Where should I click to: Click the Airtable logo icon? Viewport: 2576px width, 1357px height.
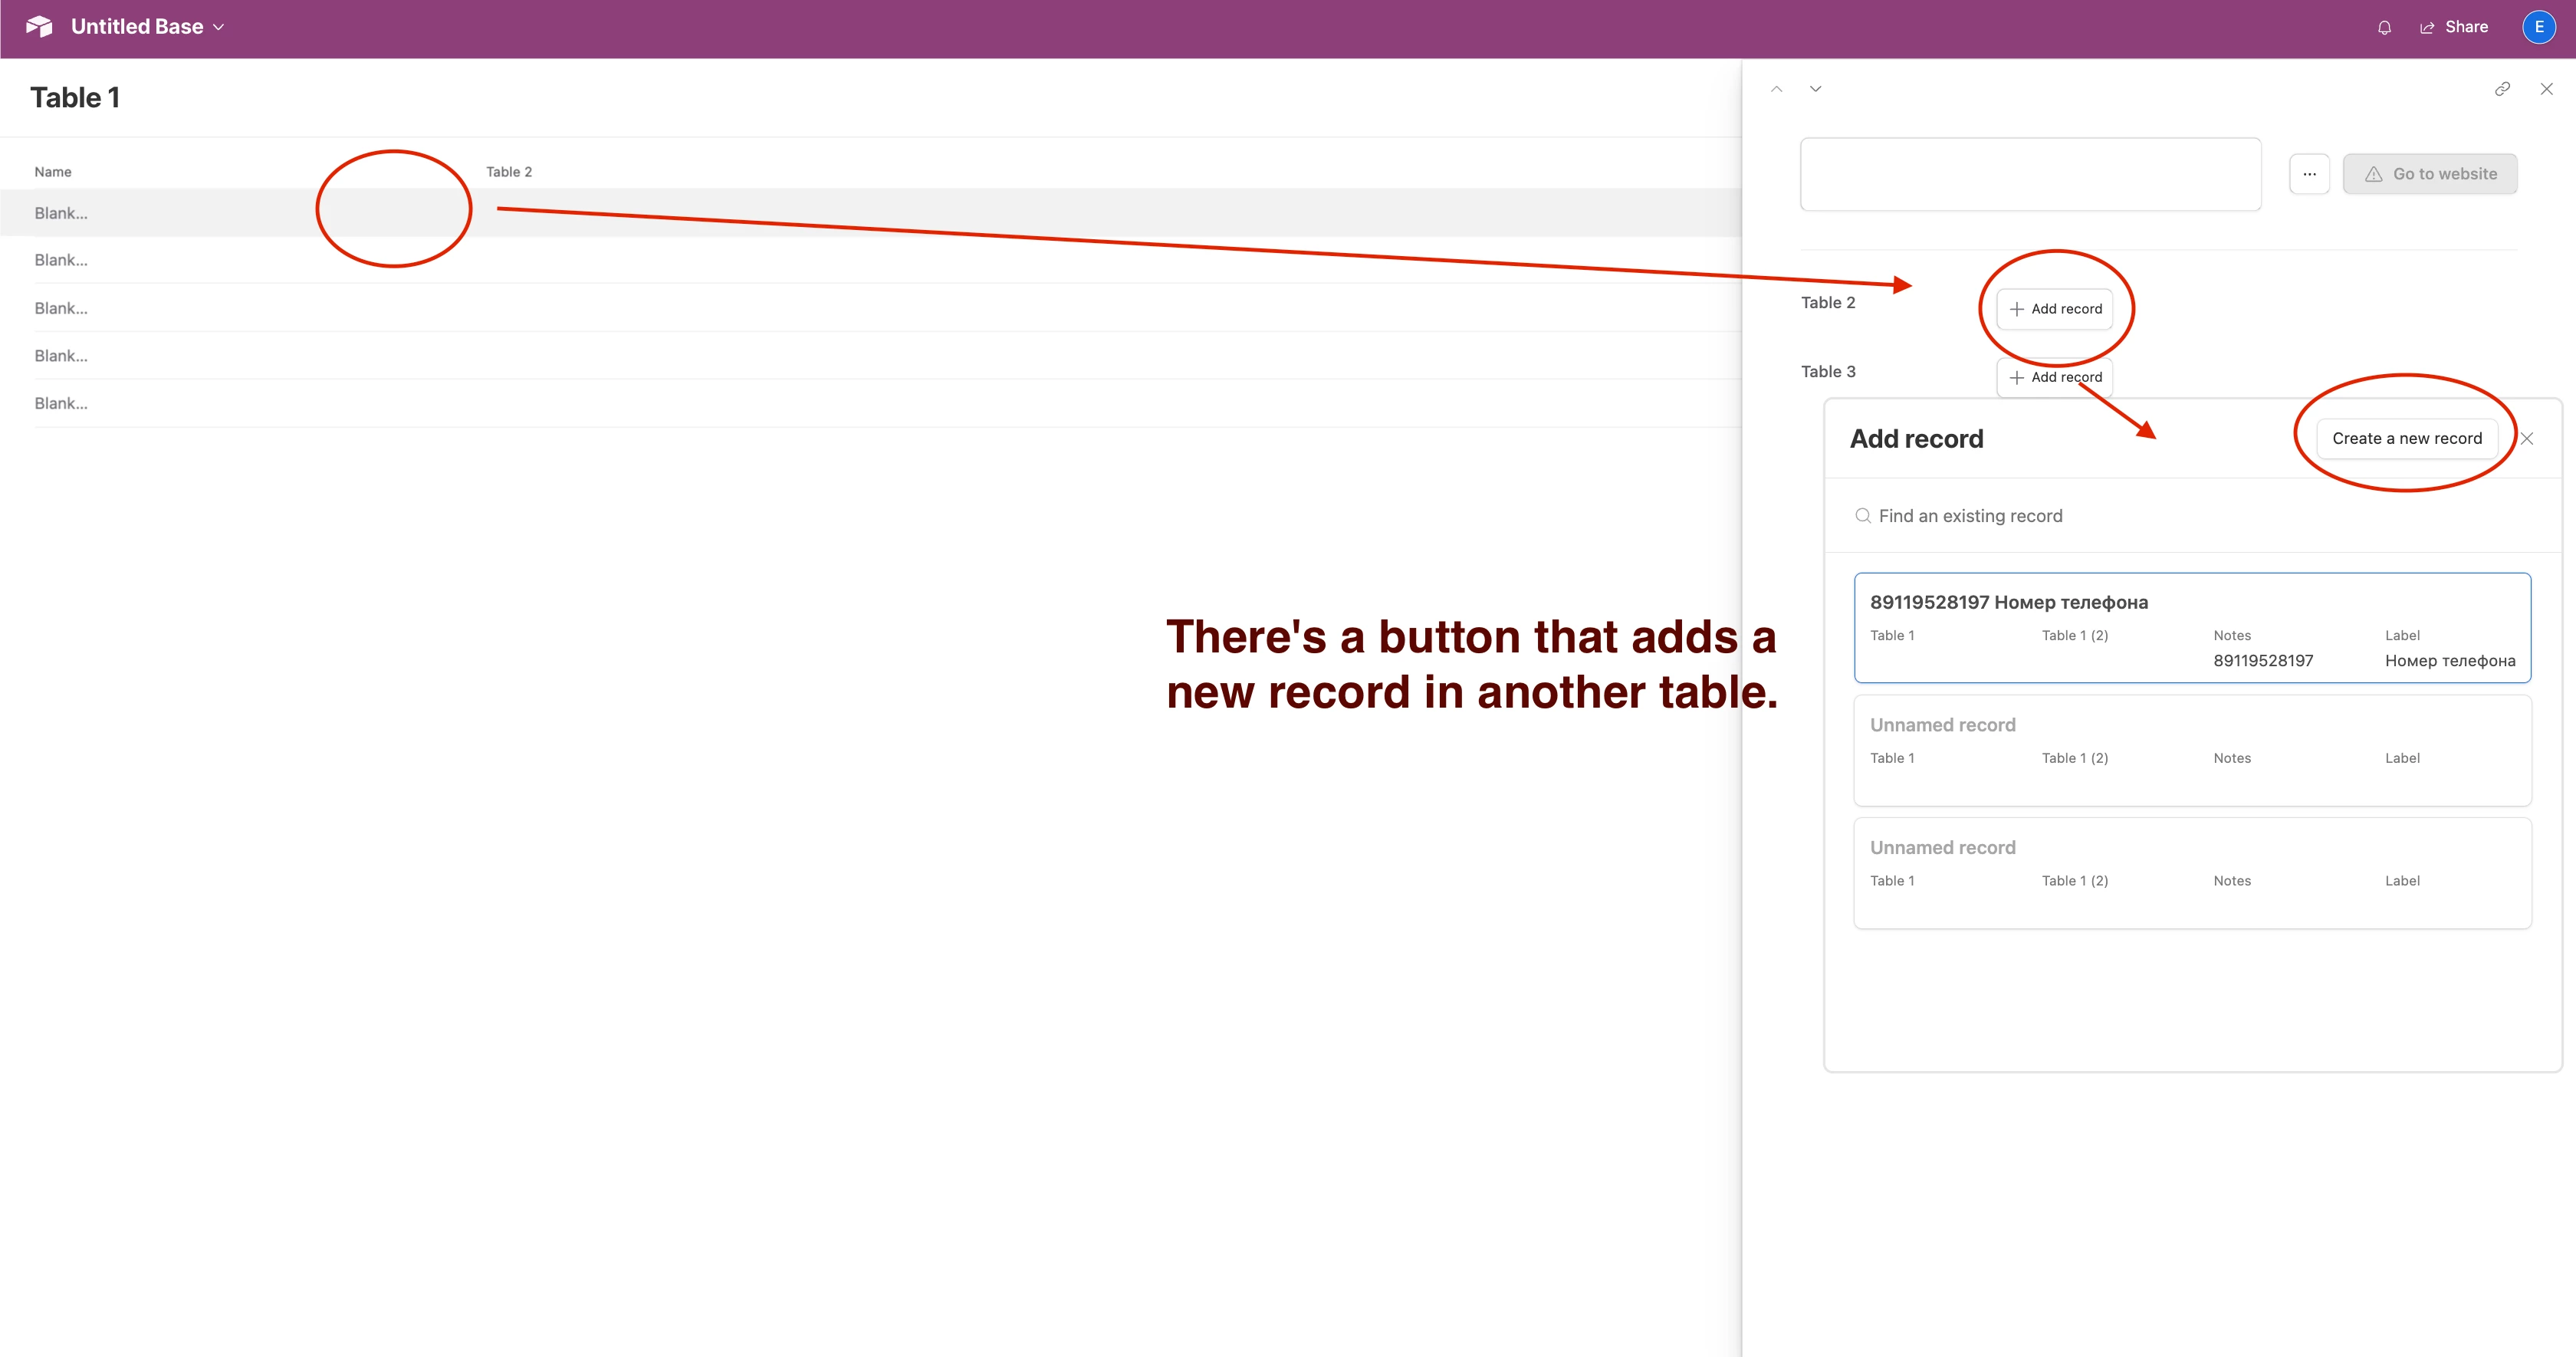coord(39,27)
